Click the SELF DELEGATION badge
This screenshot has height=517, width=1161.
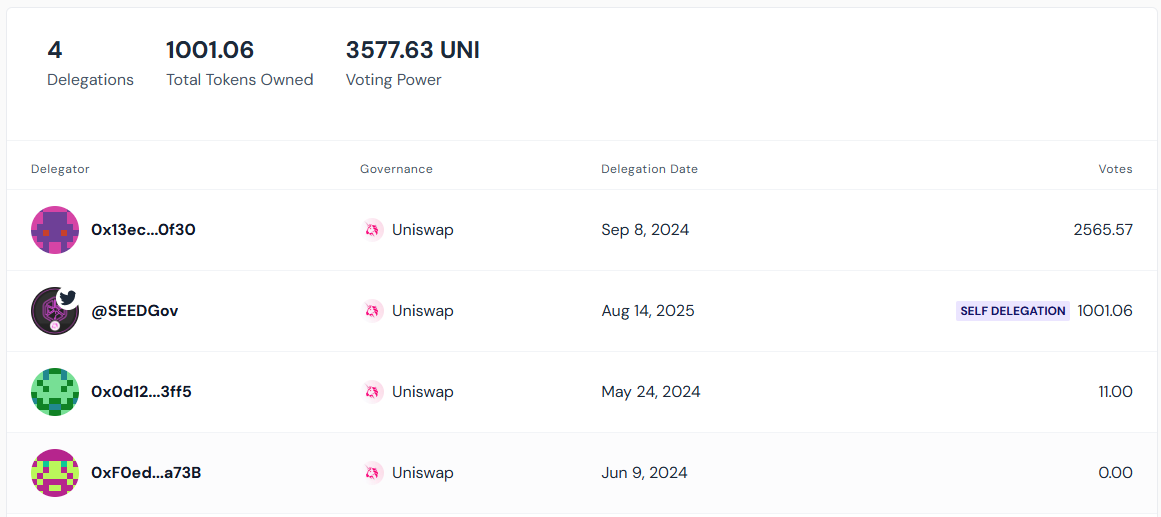tap(1012, 311)
